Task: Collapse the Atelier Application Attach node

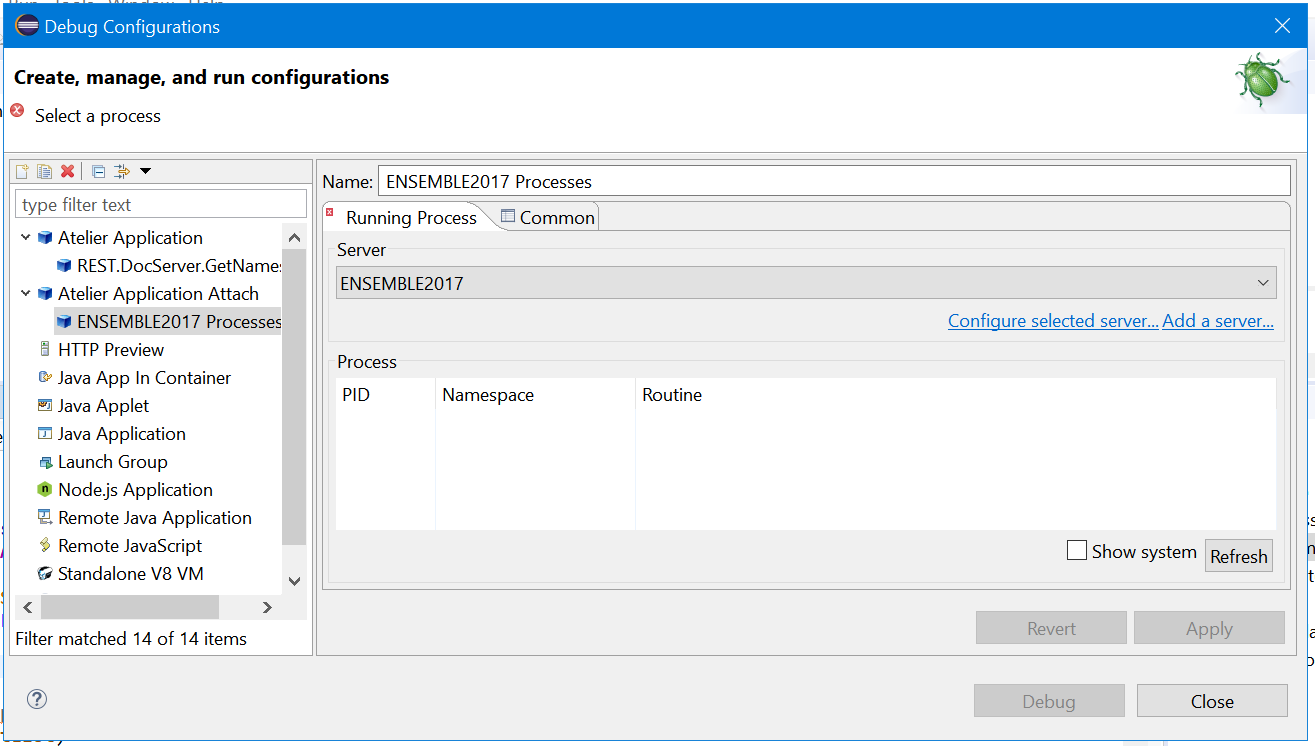Action: click(26, 294)
